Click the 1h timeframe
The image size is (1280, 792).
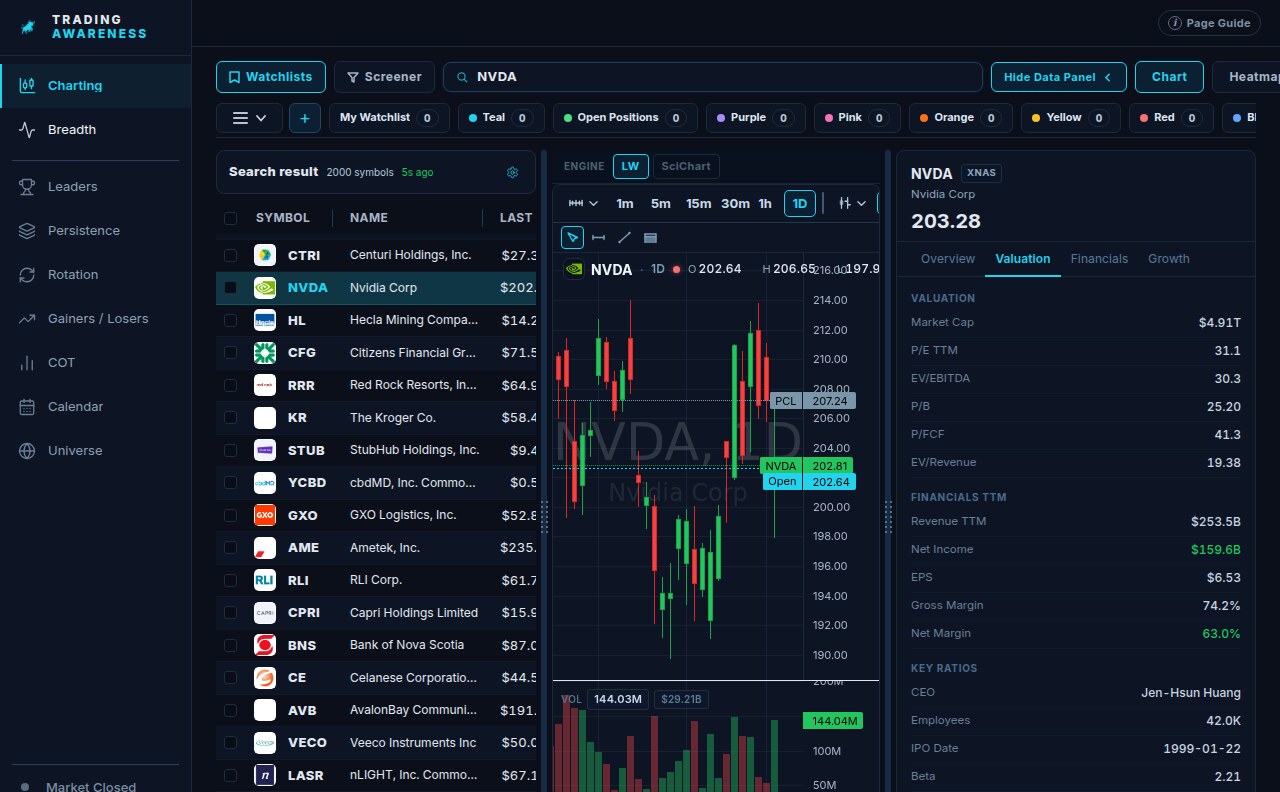pos(765,203)
